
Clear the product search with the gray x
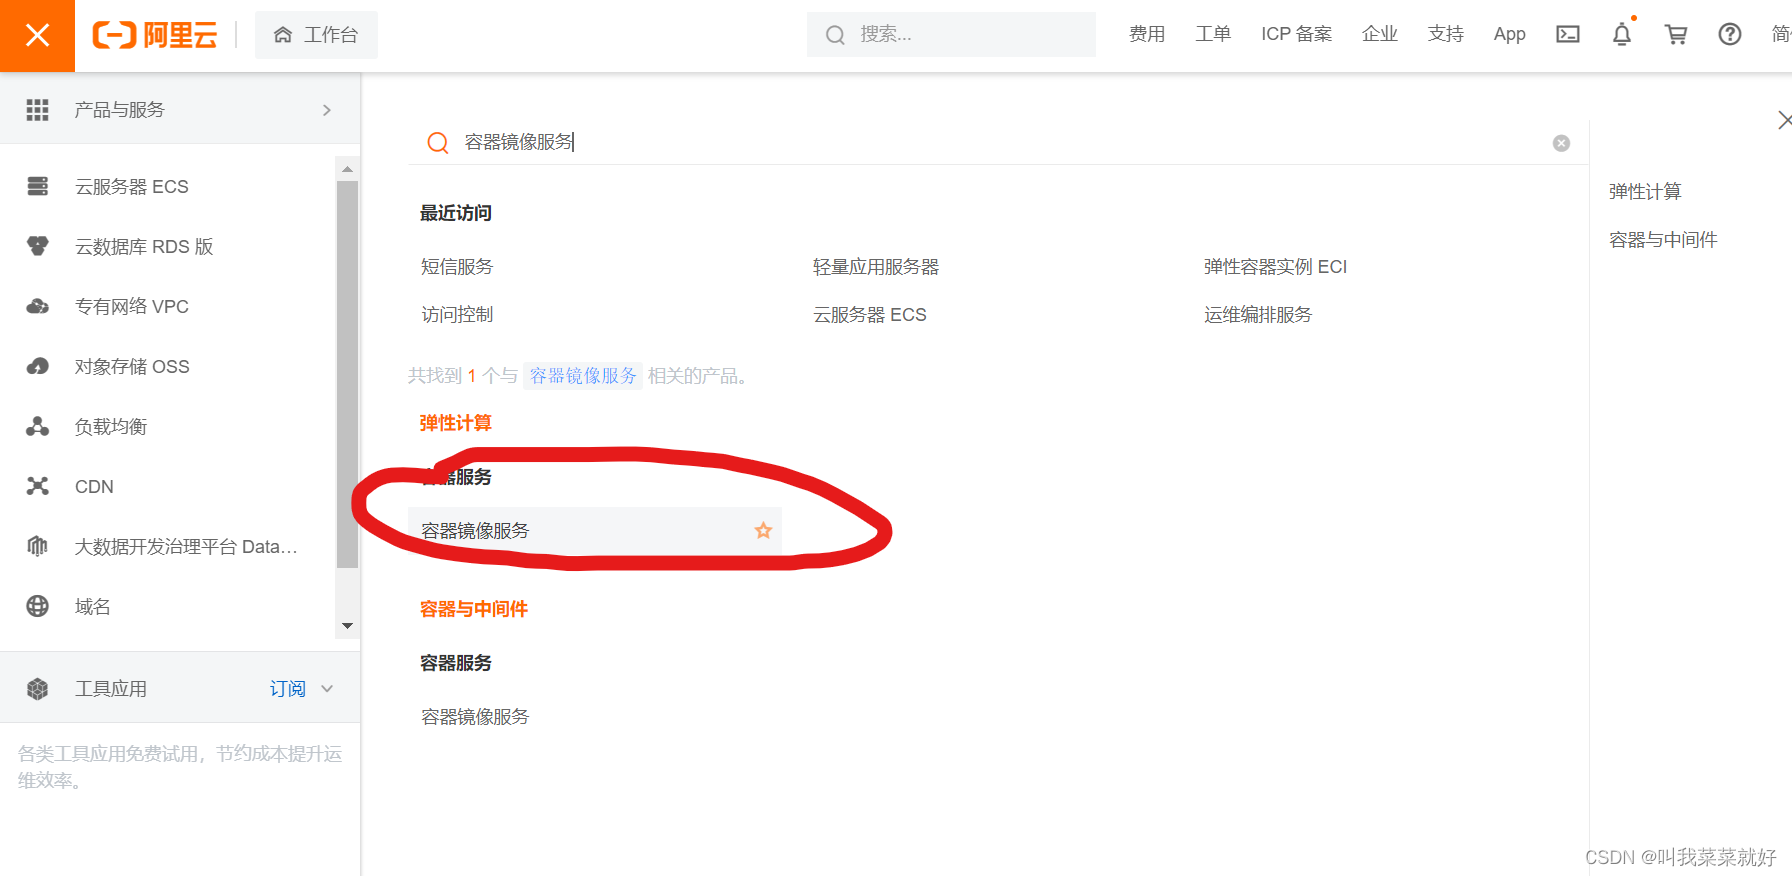(x=1561, y=143)
